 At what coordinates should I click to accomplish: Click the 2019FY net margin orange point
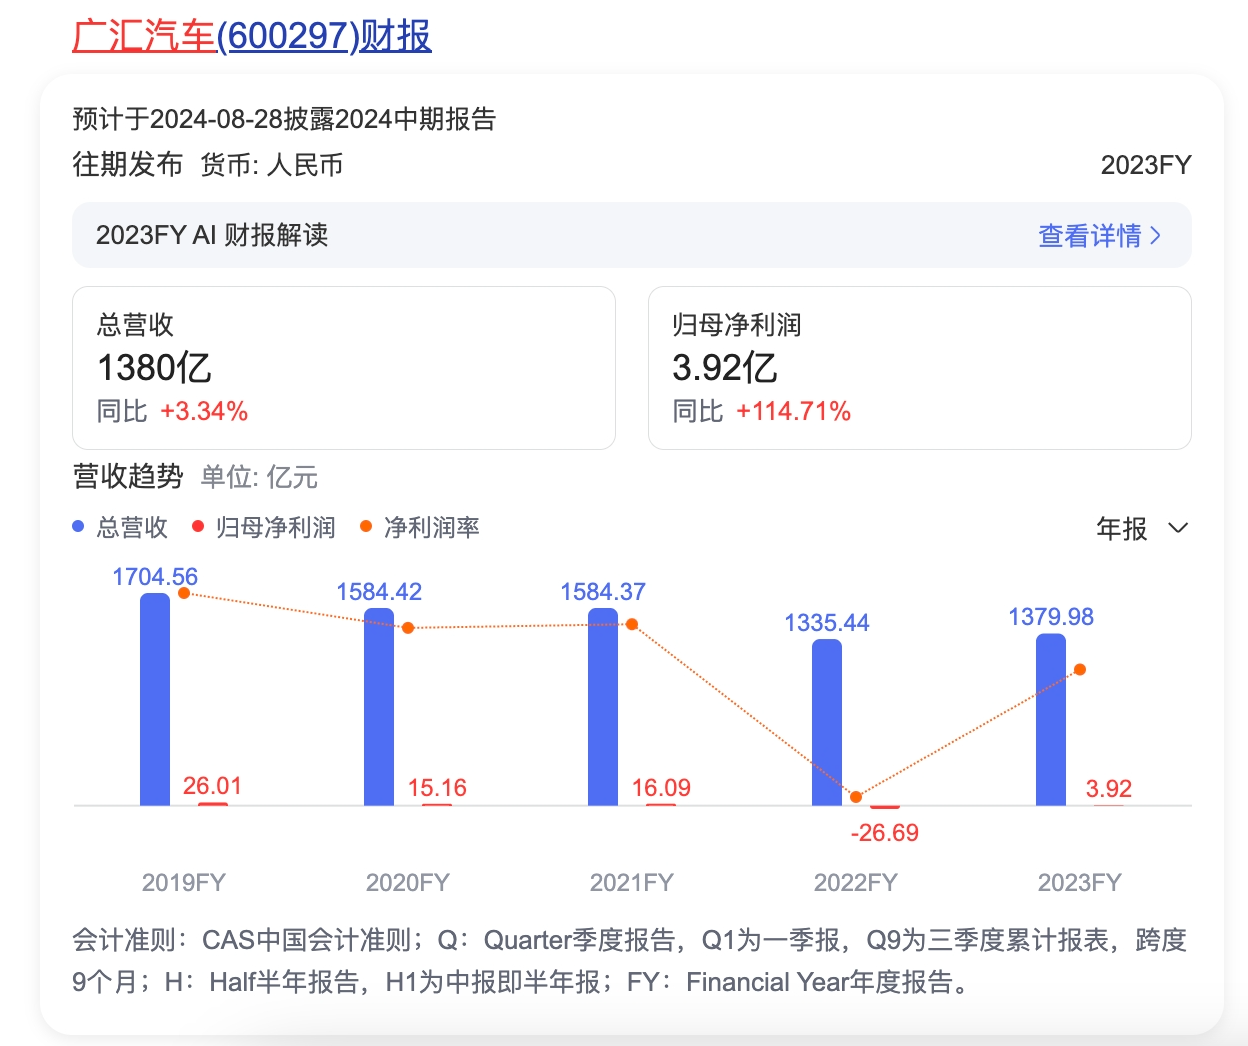(184, 593)
